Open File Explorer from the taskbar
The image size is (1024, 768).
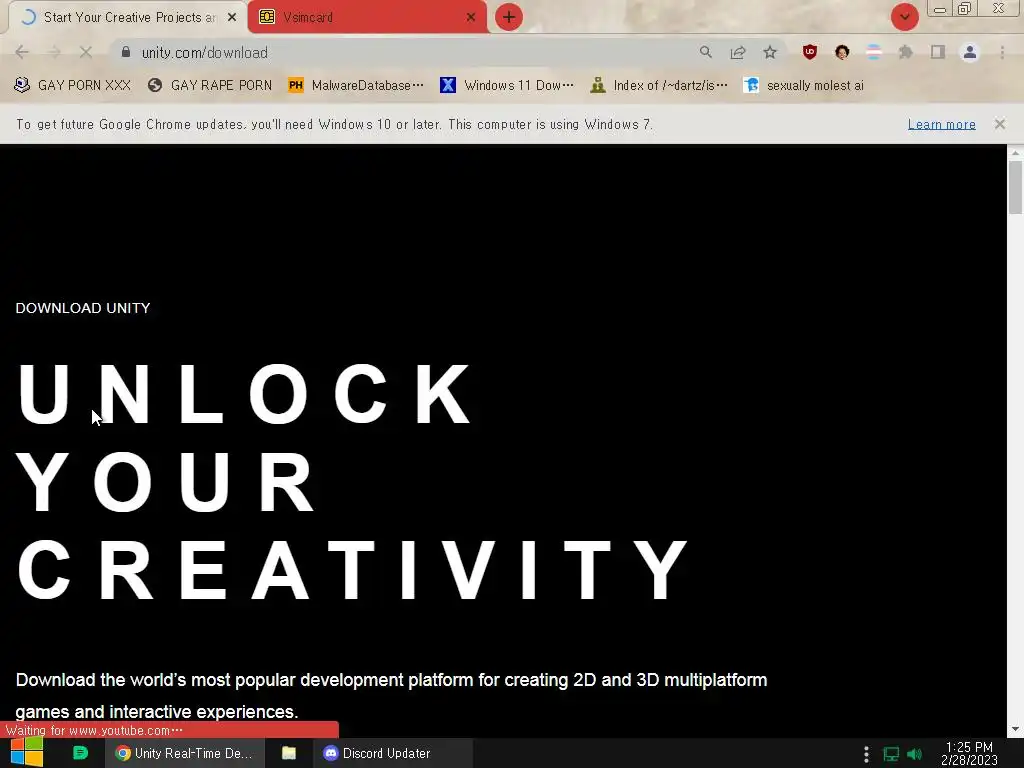(x=289, y=753)
